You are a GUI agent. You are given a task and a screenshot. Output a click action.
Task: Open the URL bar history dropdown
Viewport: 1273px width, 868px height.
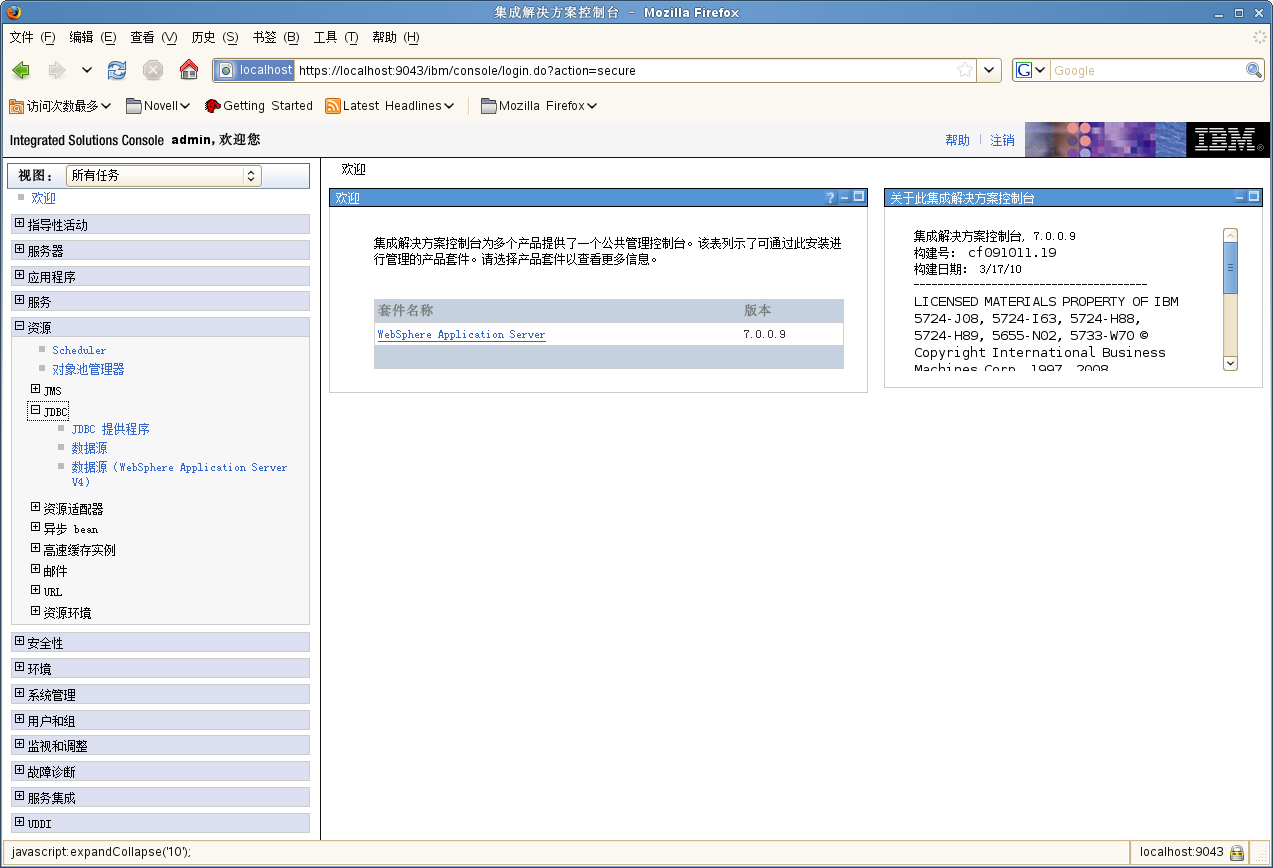tap(989, 70)
